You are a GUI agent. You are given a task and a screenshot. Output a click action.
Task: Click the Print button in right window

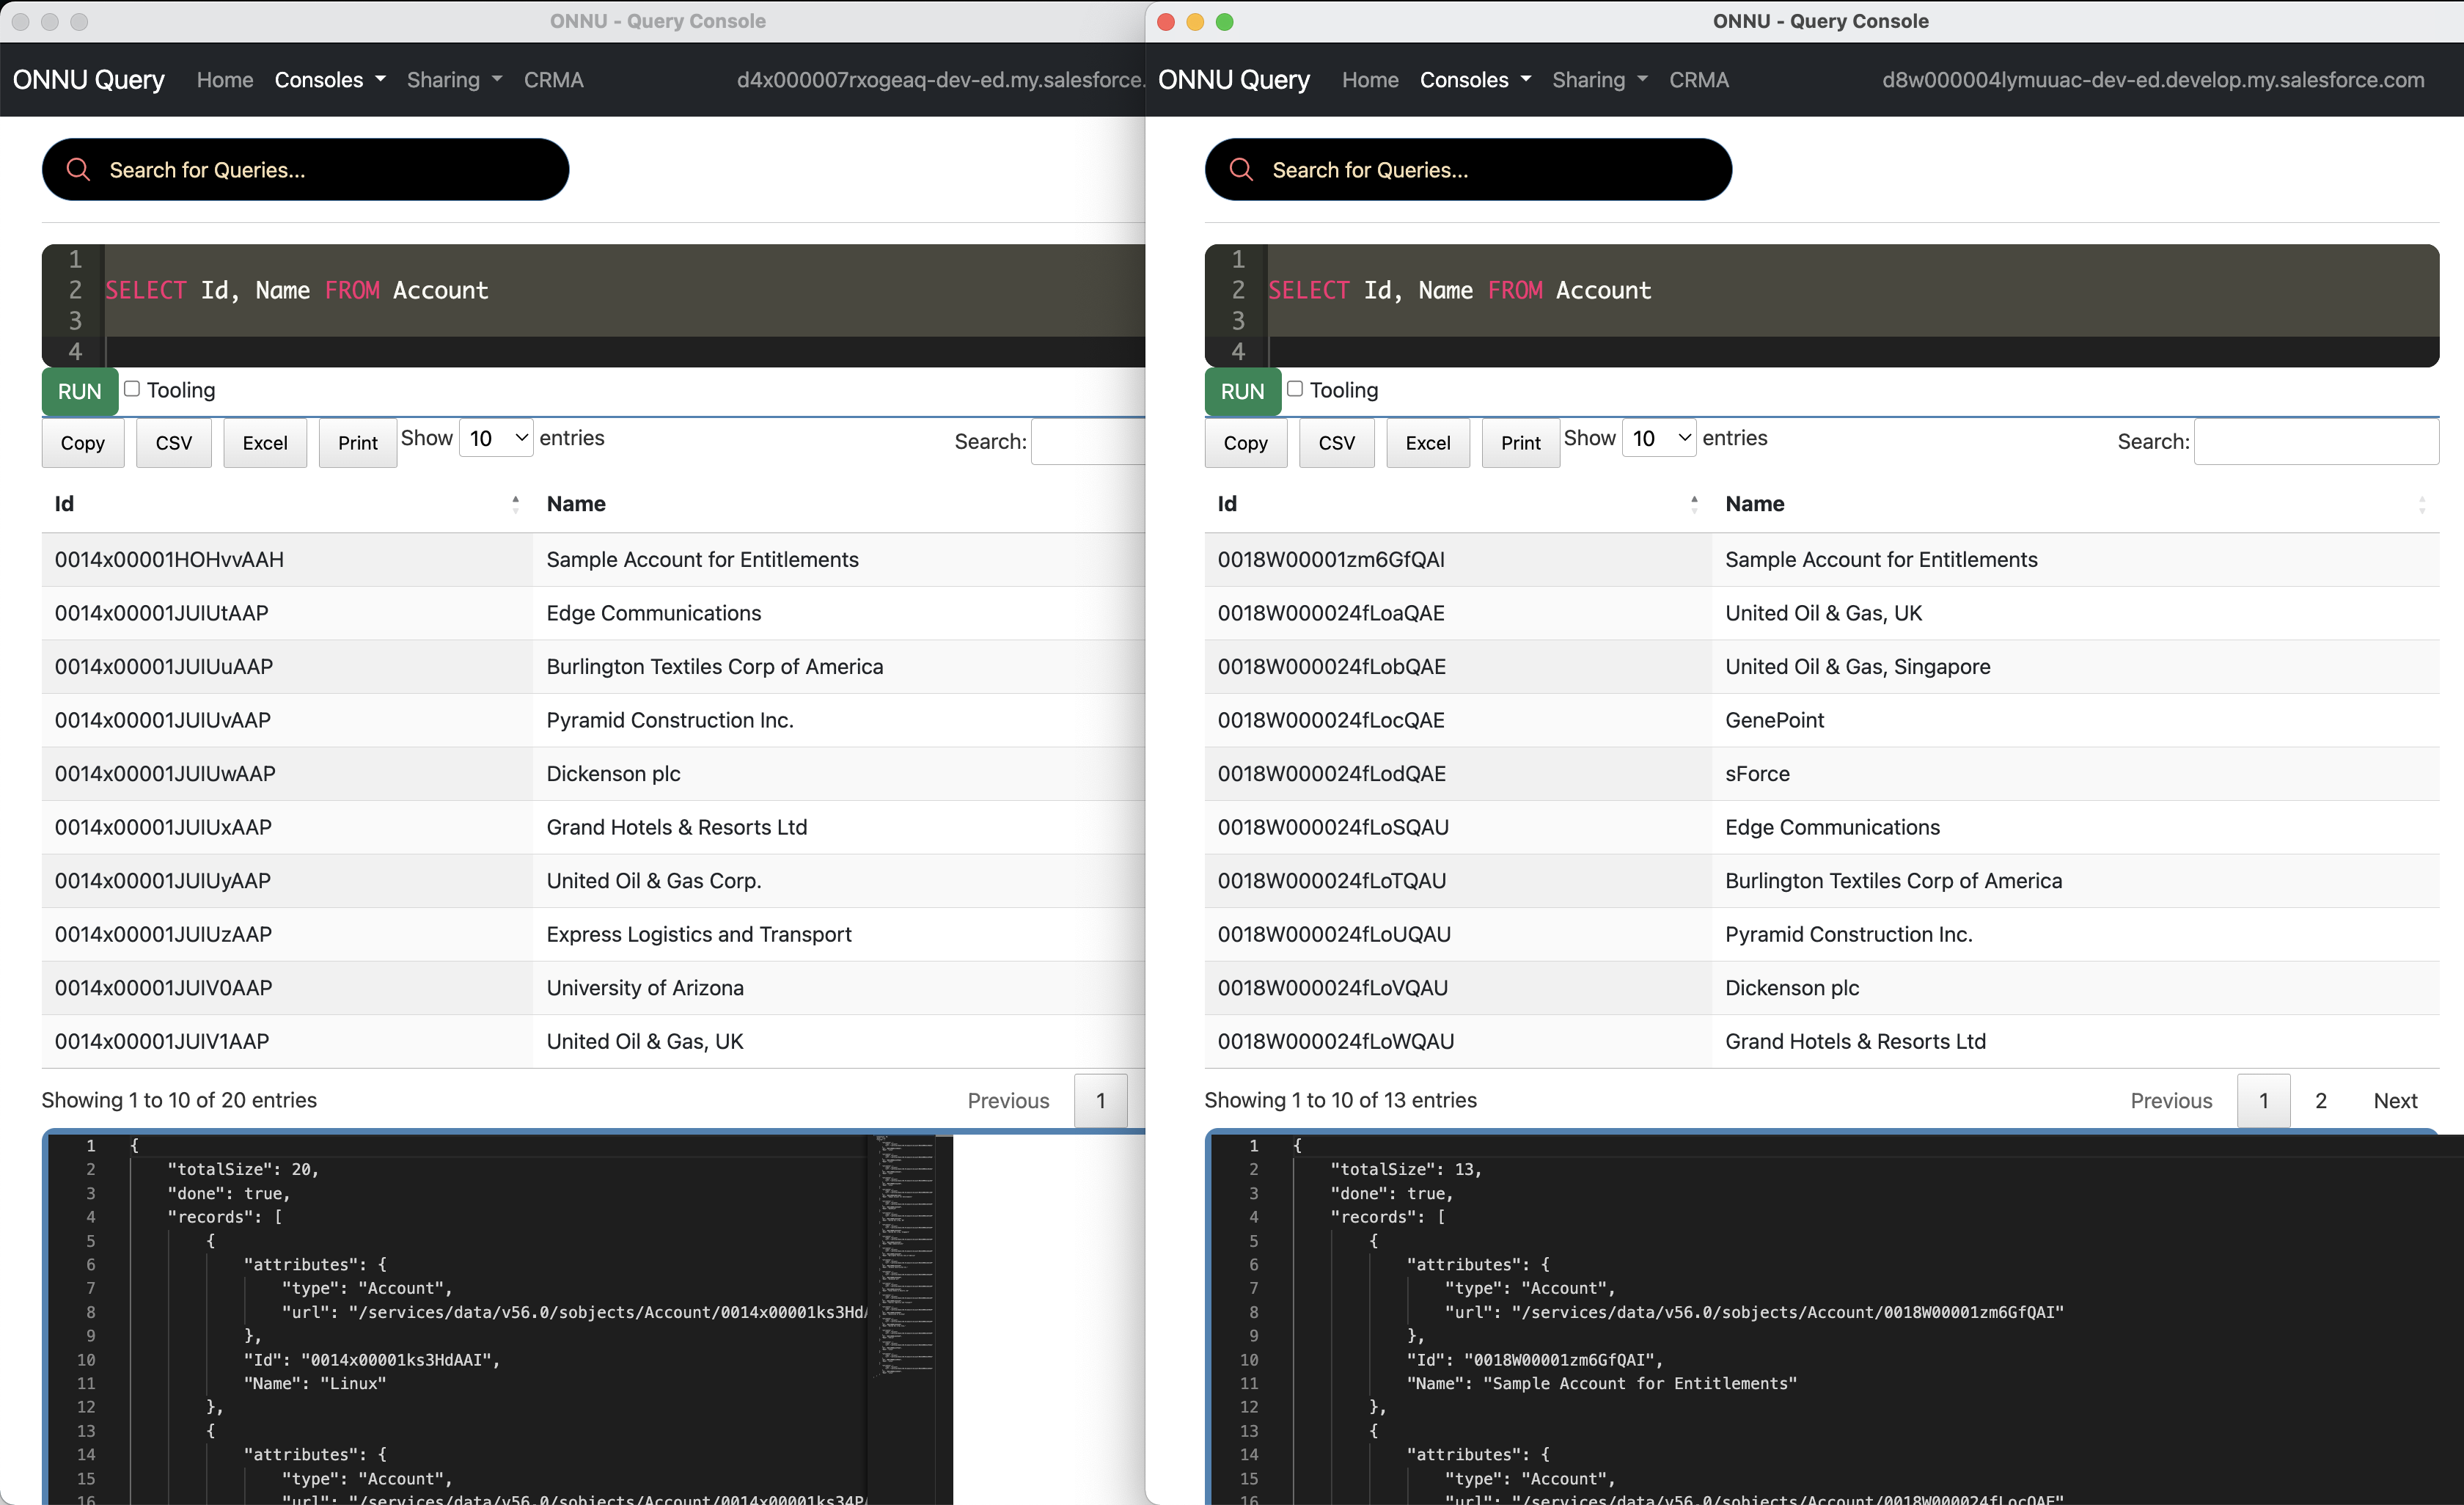tap(1521, 443)
